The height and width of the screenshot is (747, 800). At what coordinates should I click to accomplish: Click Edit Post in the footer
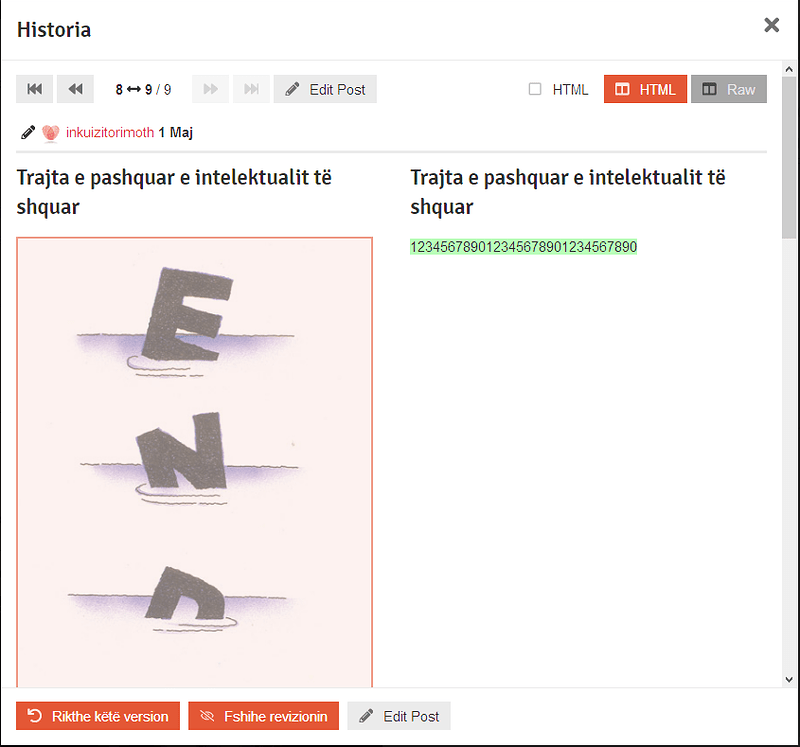click(x=399, y=716)
